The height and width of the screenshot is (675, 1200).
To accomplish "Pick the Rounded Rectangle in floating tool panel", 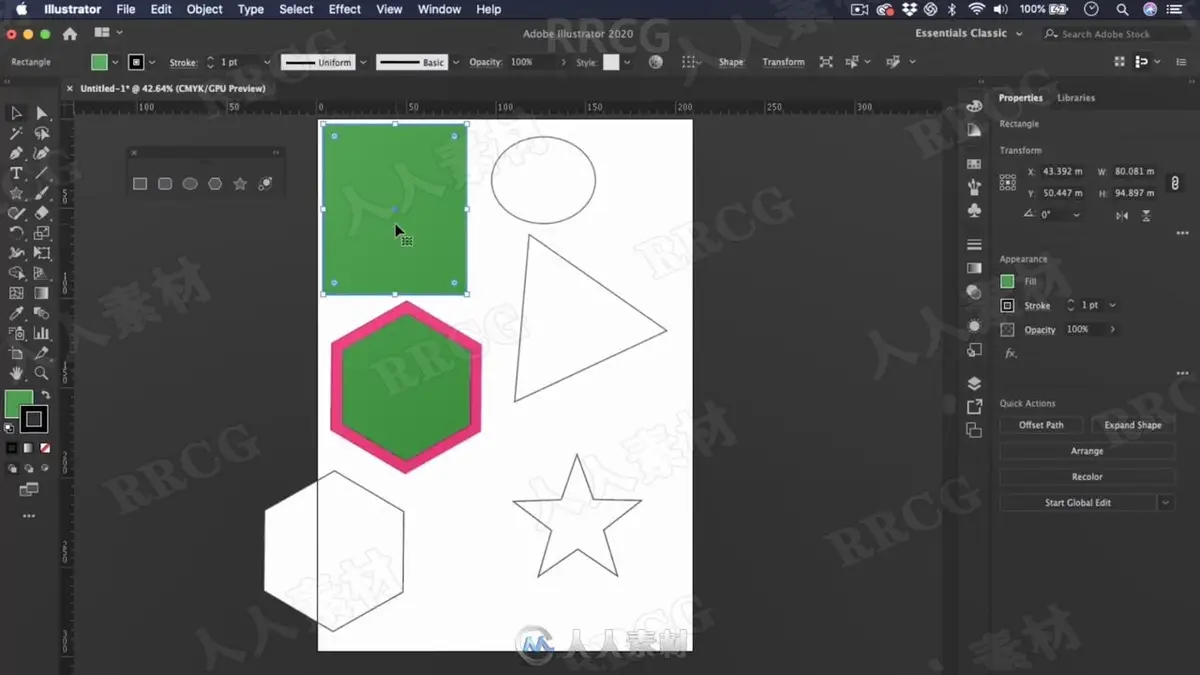I will (x=165, y=184).
